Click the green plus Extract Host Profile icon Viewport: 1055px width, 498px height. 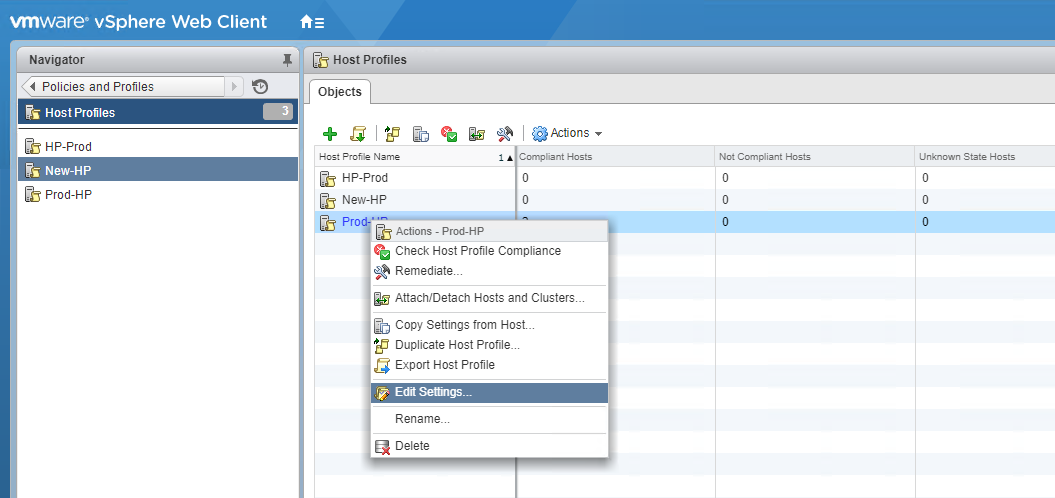[x=330, y=133]
